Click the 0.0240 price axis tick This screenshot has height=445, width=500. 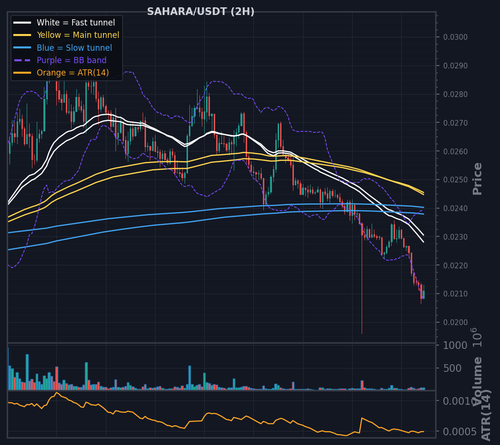(455, 208)
